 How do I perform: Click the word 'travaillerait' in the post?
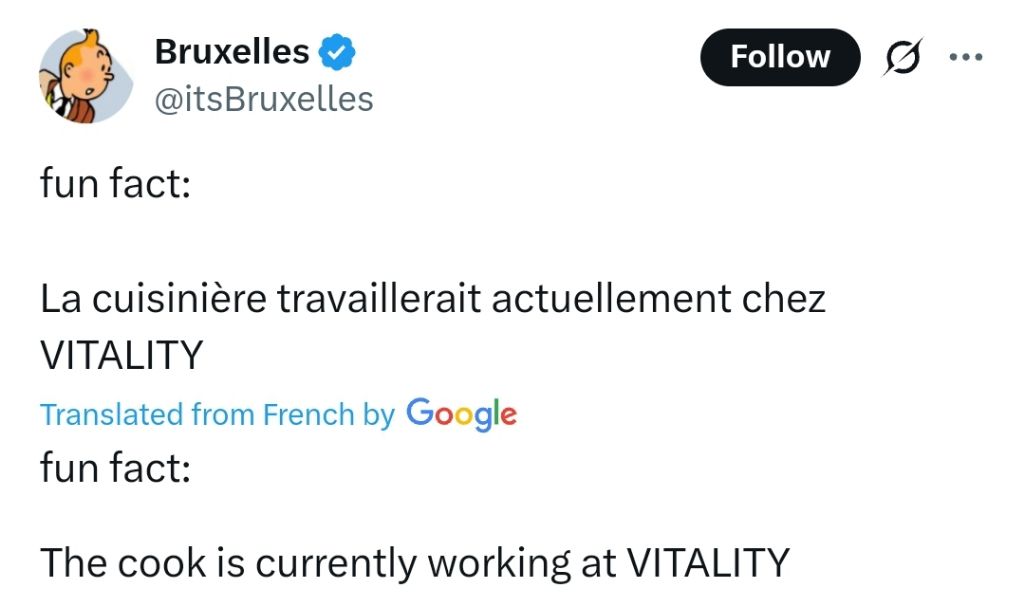tap(379, 299)
